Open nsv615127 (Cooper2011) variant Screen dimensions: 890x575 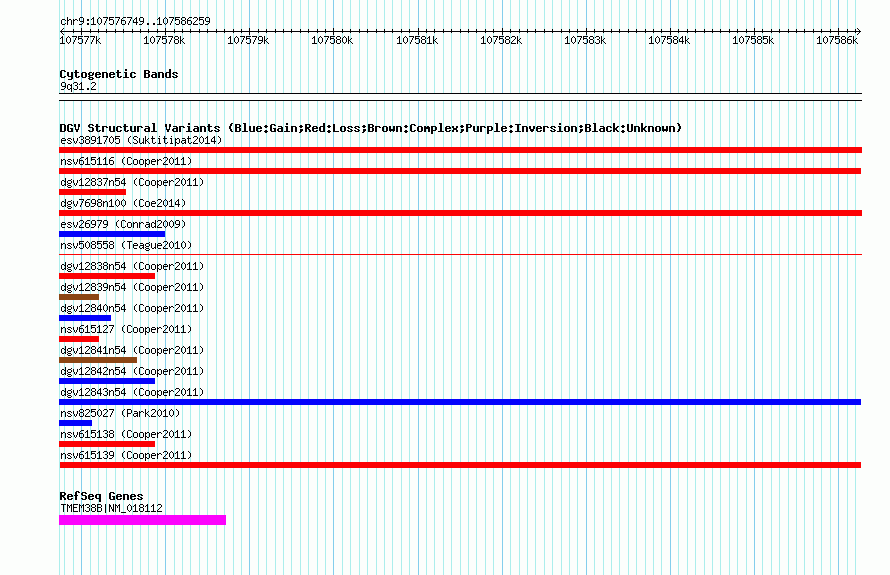point(126,329)
